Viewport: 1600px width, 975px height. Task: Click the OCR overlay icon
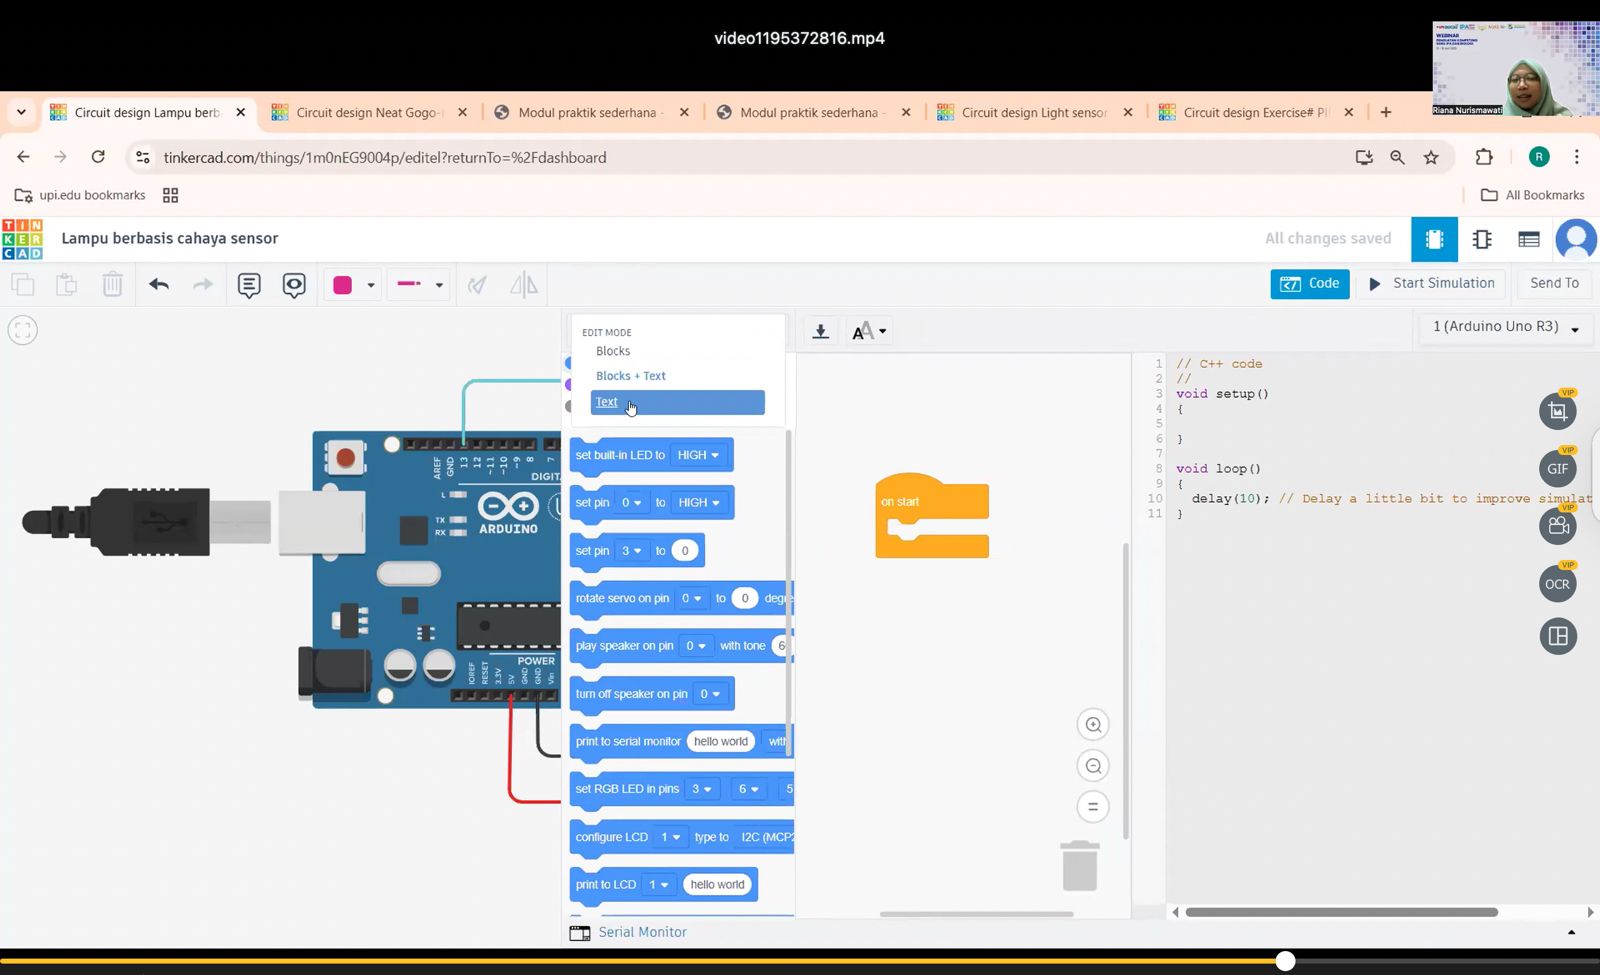coord(1558,584)
